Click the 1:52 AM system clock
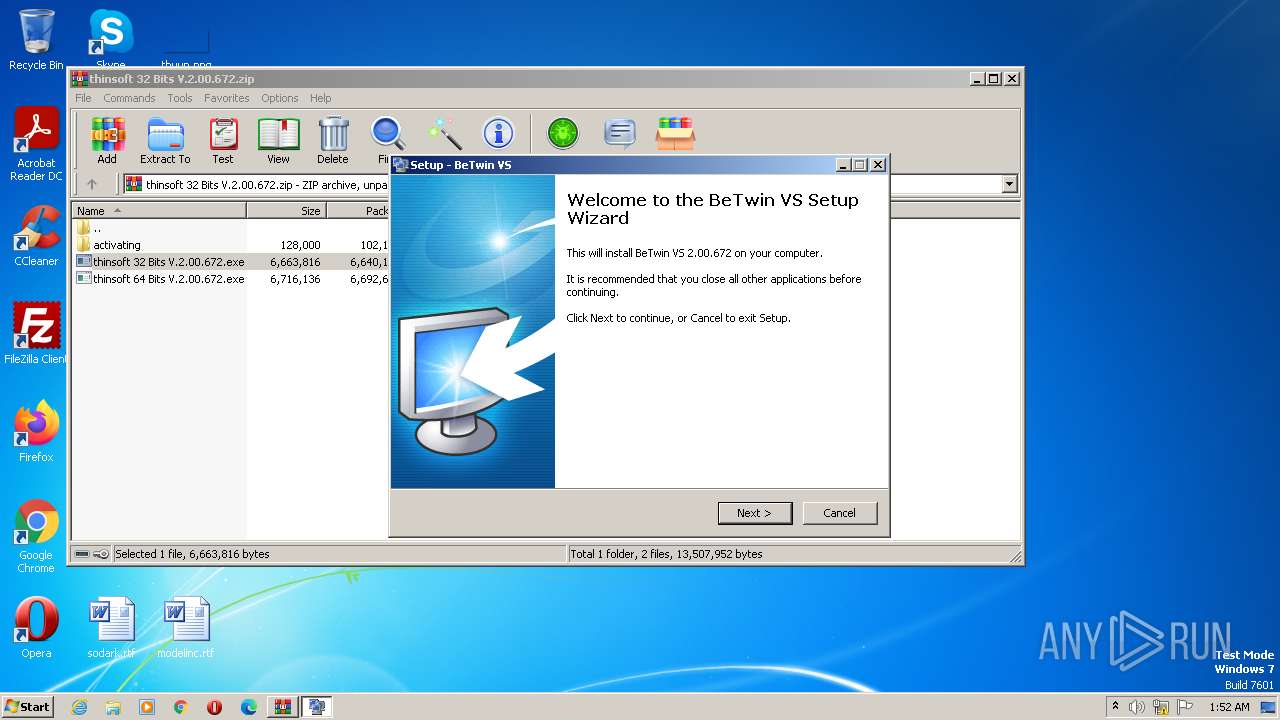Viewport: 1280px width, 720px height. 1229,707
